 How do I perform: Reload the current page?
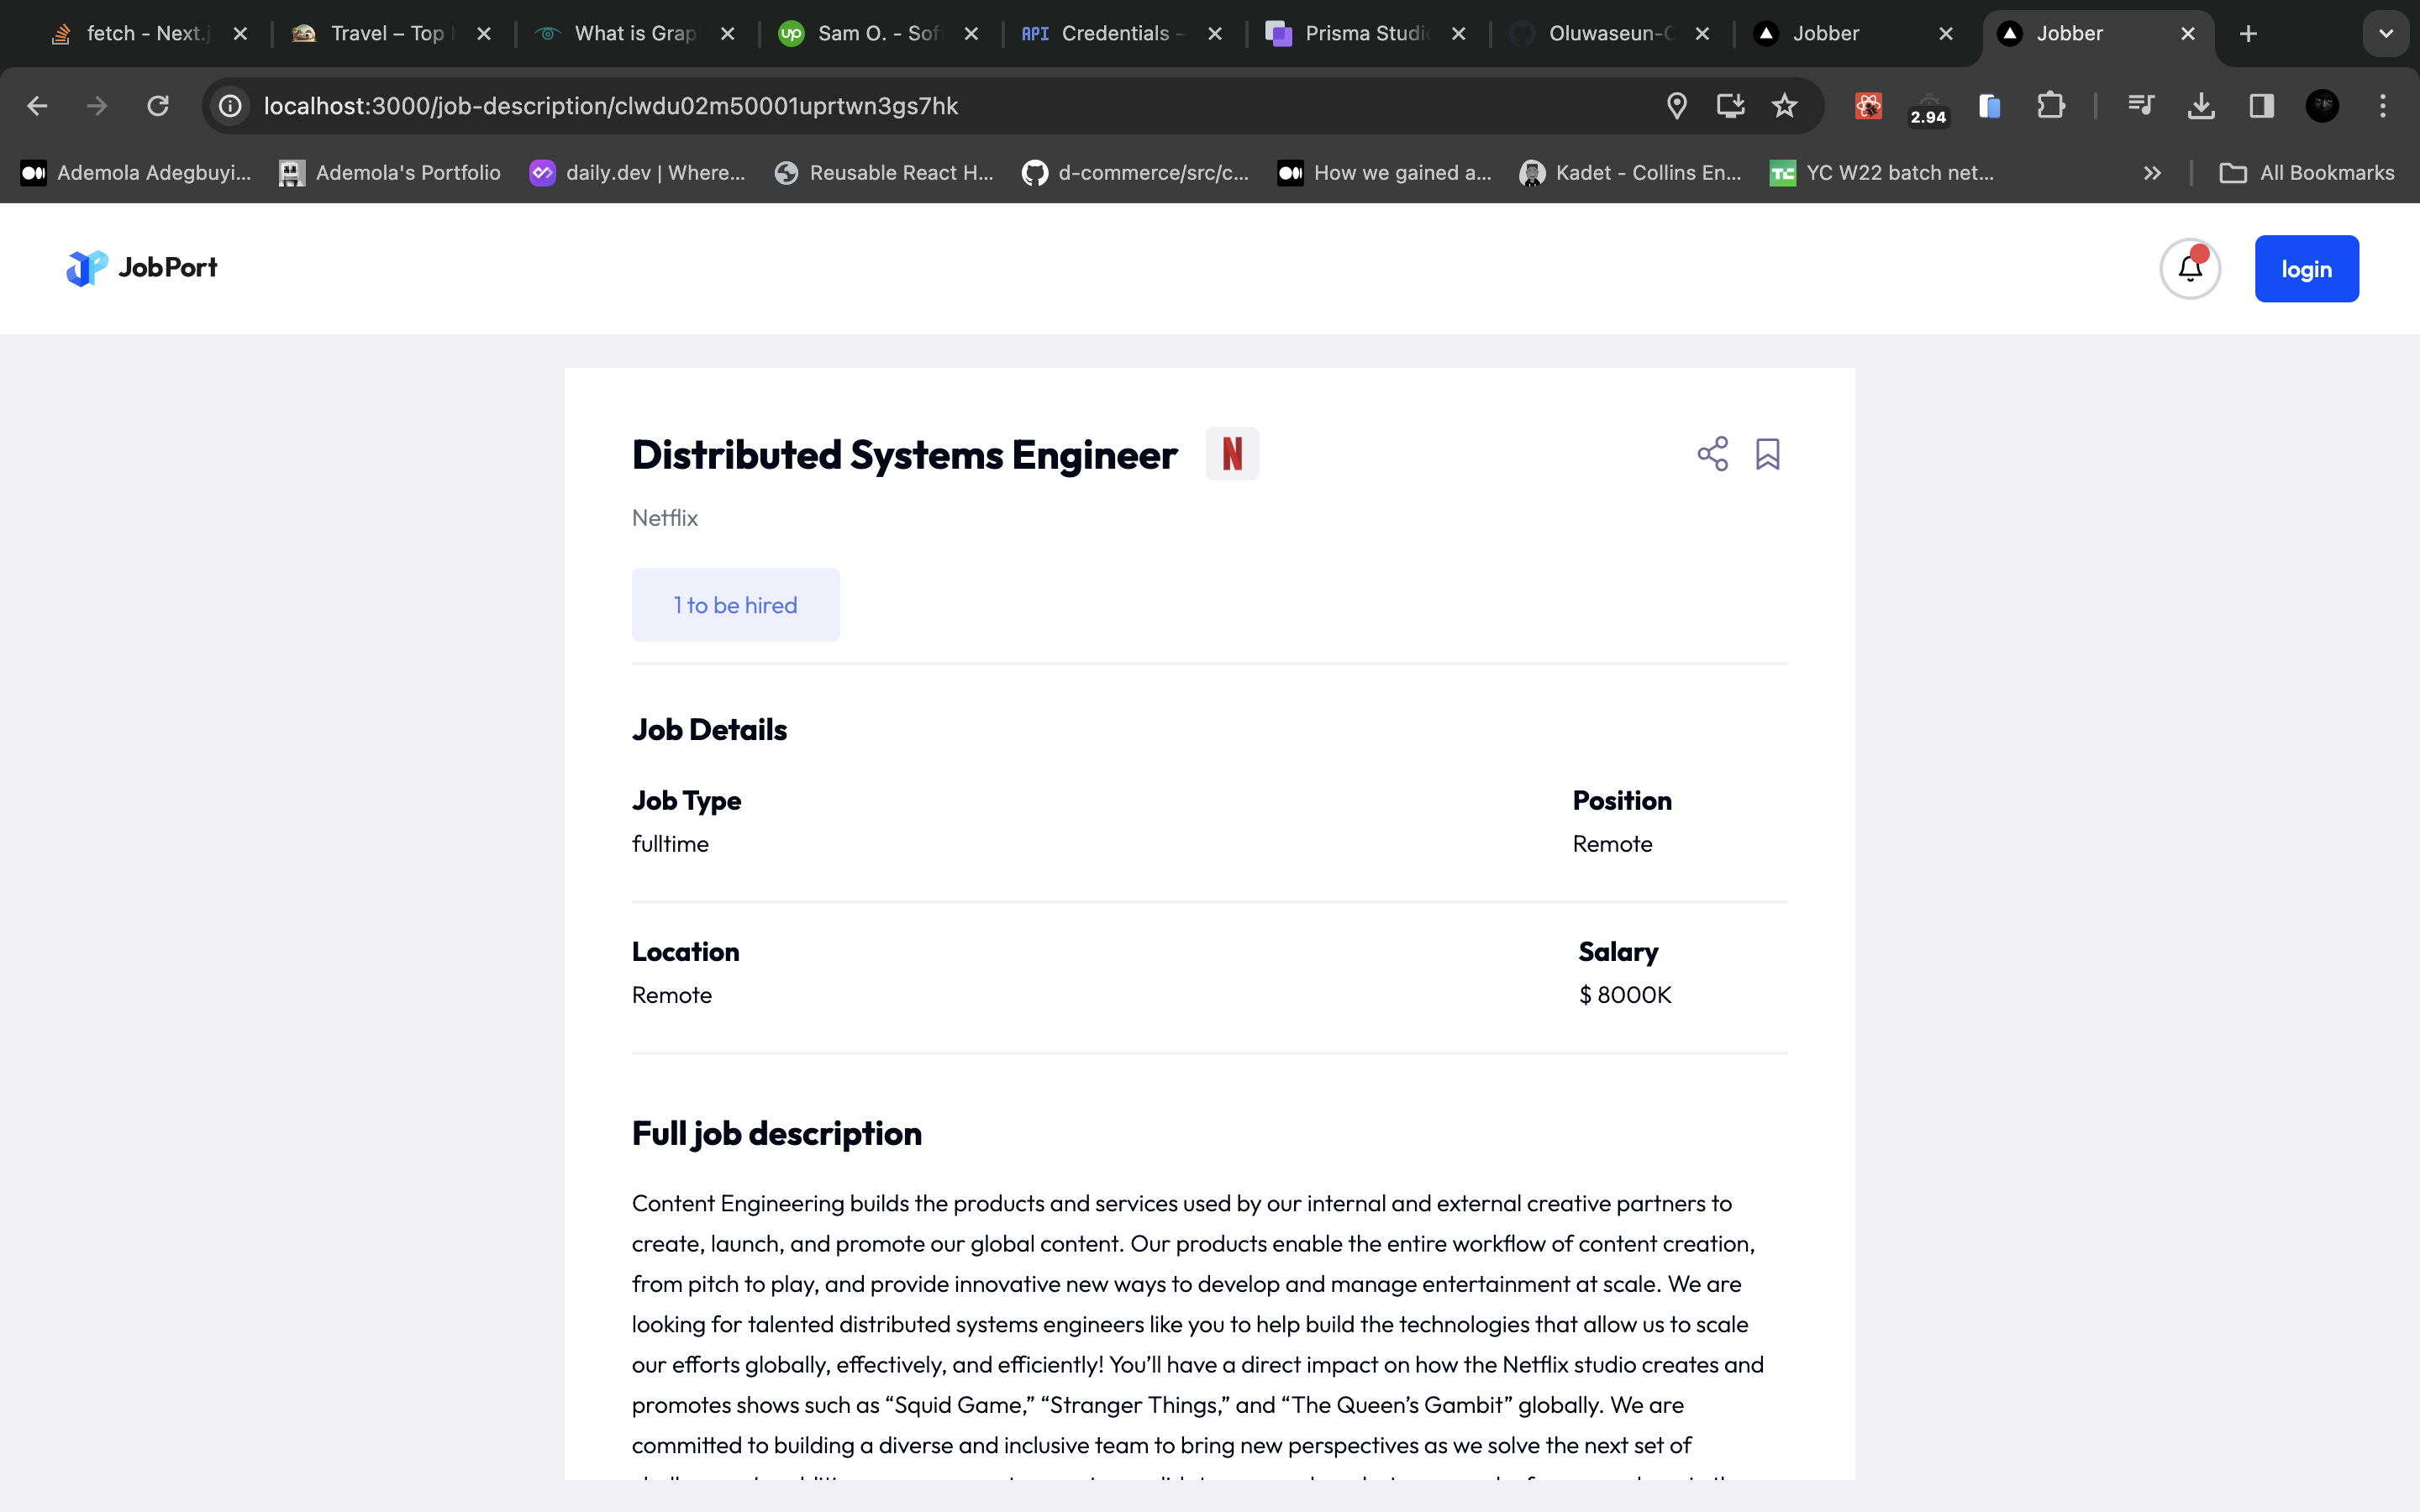[x=158, y=106]
